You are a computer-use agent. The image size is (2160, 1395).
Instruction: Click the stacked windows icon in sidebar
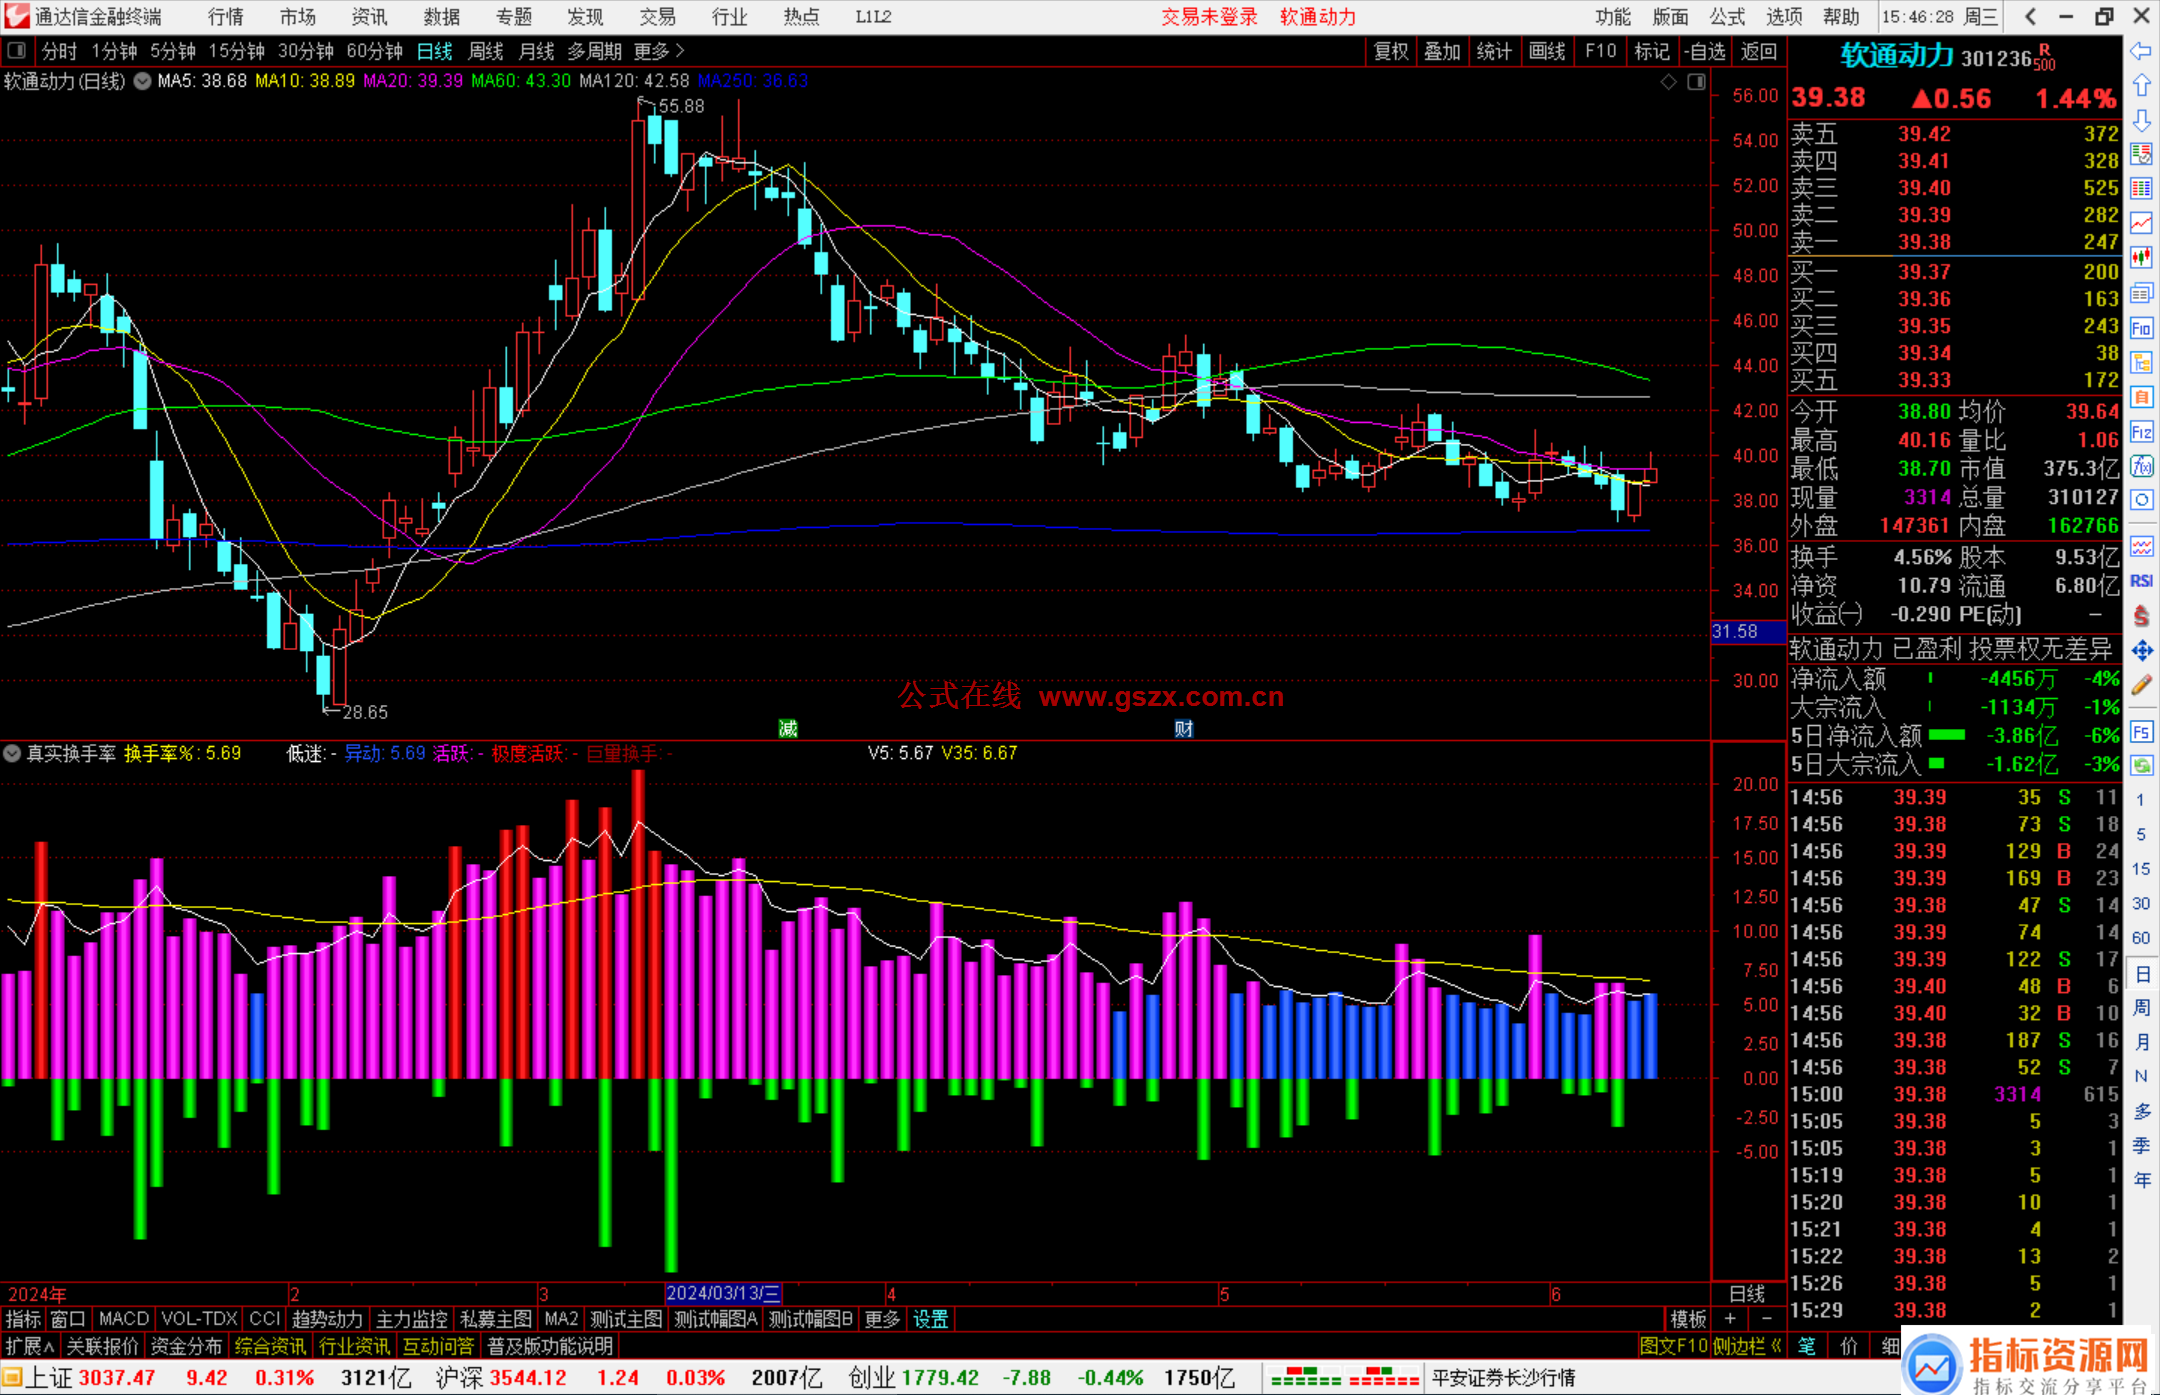[x=2141, y=293]
